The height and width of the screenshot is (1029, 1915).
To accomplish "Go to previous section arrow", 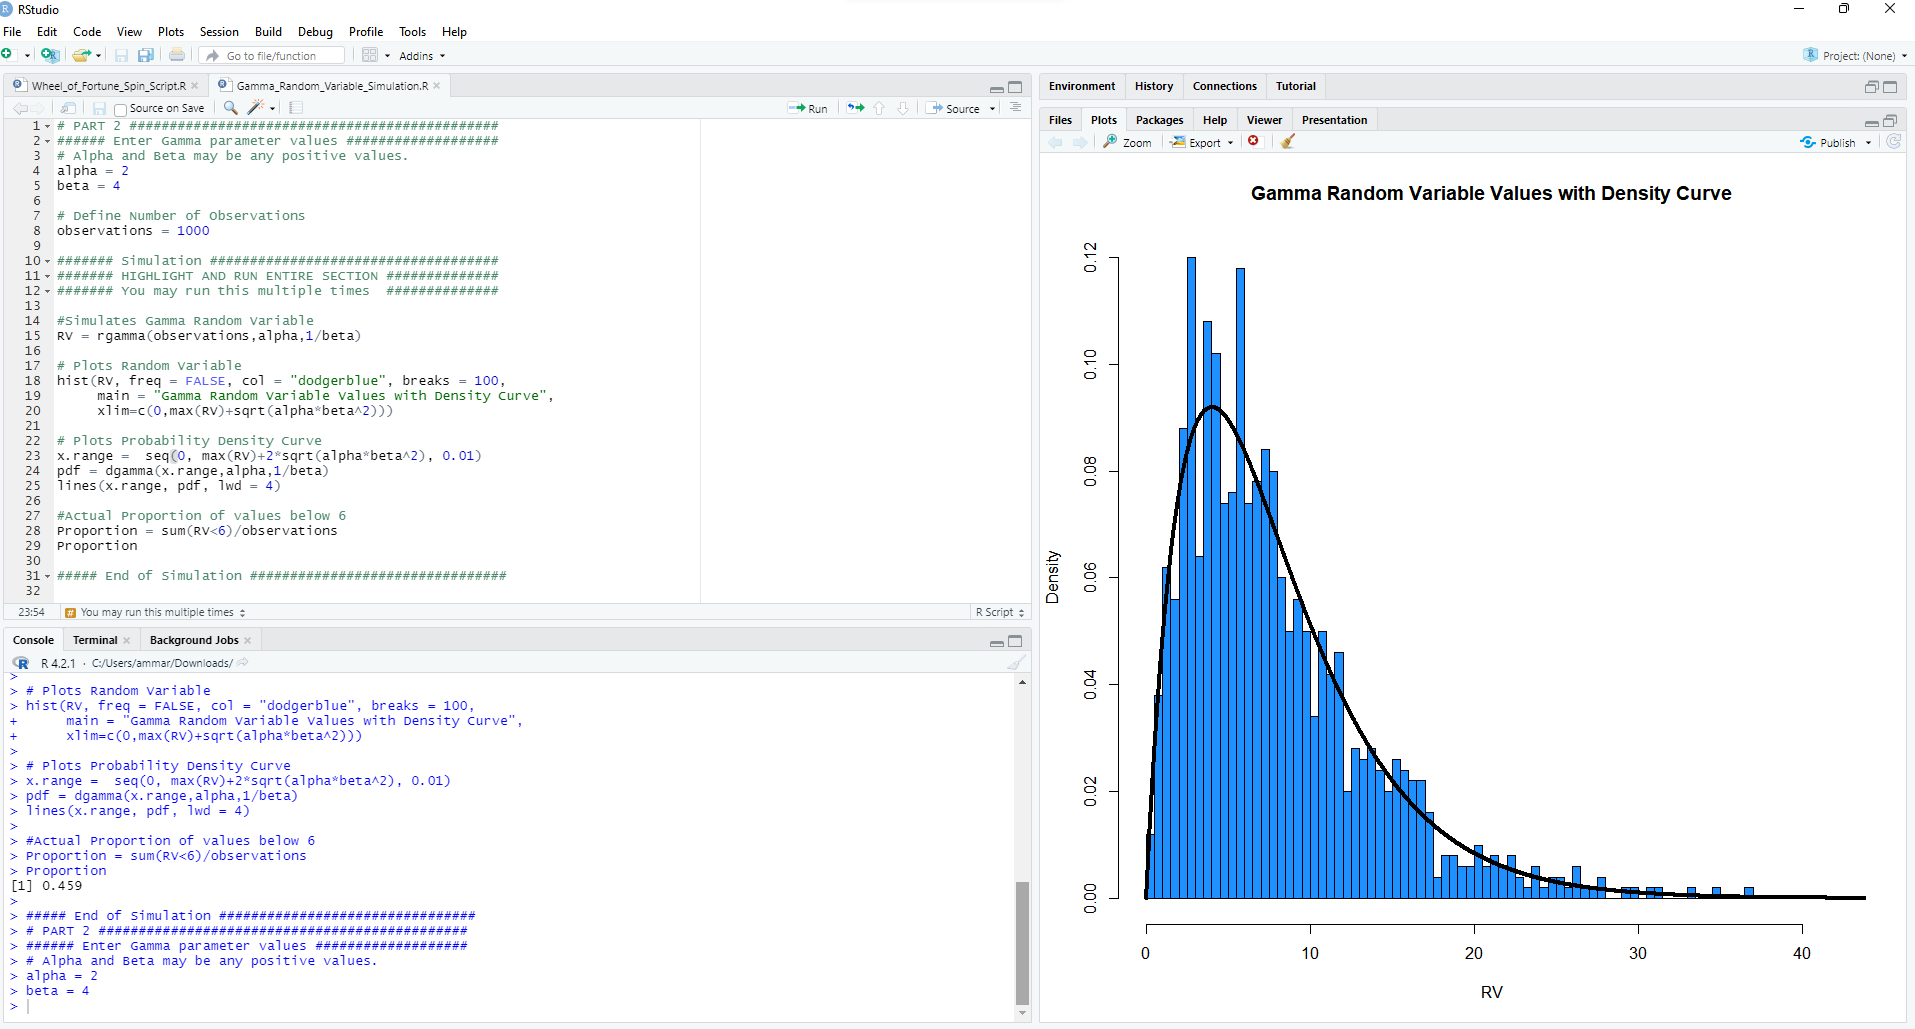I will point(879,108).
